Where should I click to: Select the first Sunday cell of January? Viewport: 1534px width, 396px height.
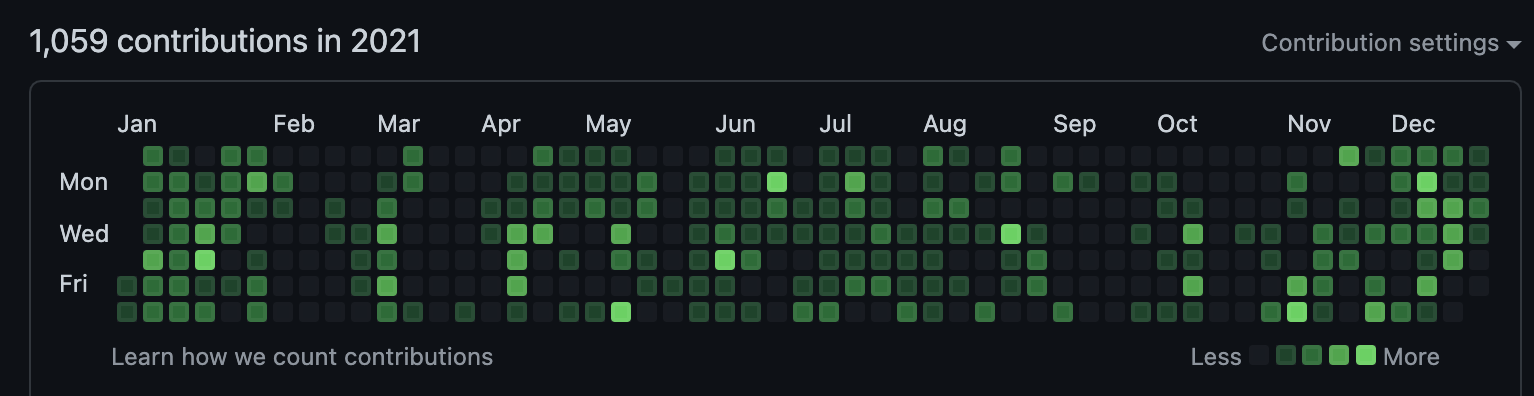click(x=153, y=156)
